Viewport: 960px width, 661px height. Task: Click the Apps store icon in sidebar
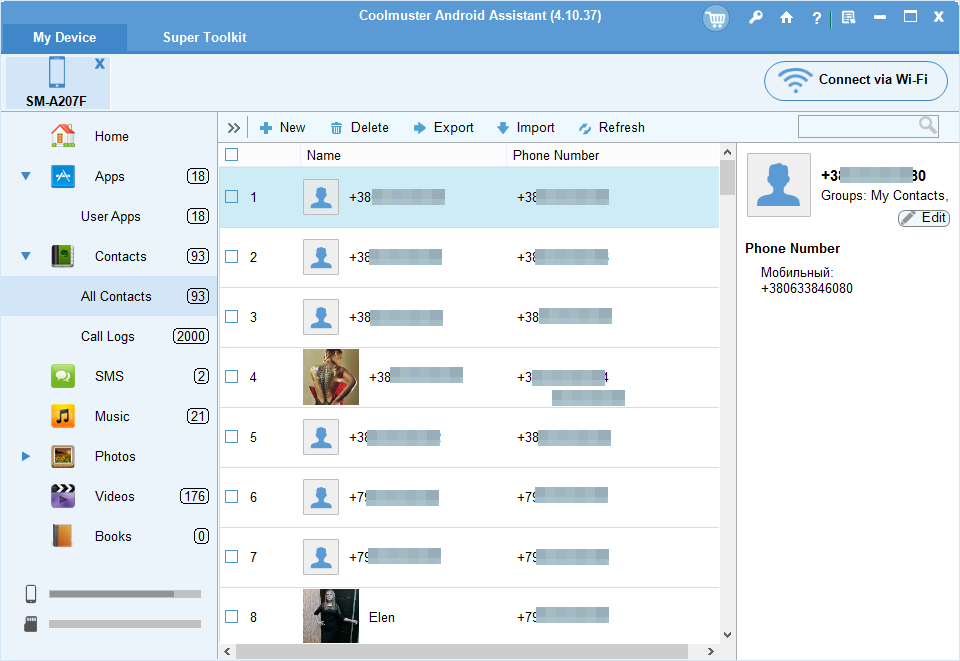click(x=62, y=176)
